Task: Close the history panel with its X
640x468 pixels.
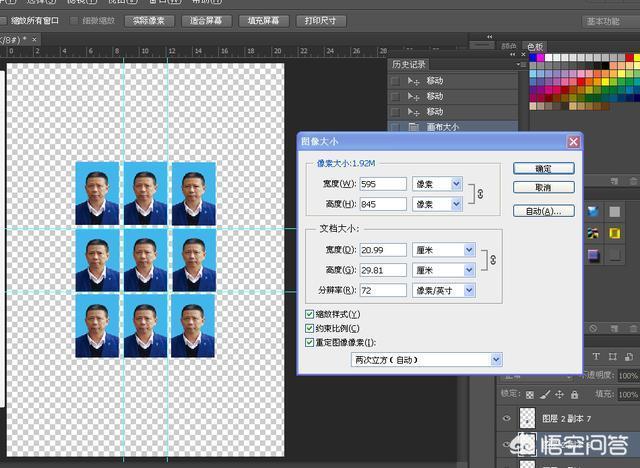Action: pyautogui.click(x=524, y=54)
